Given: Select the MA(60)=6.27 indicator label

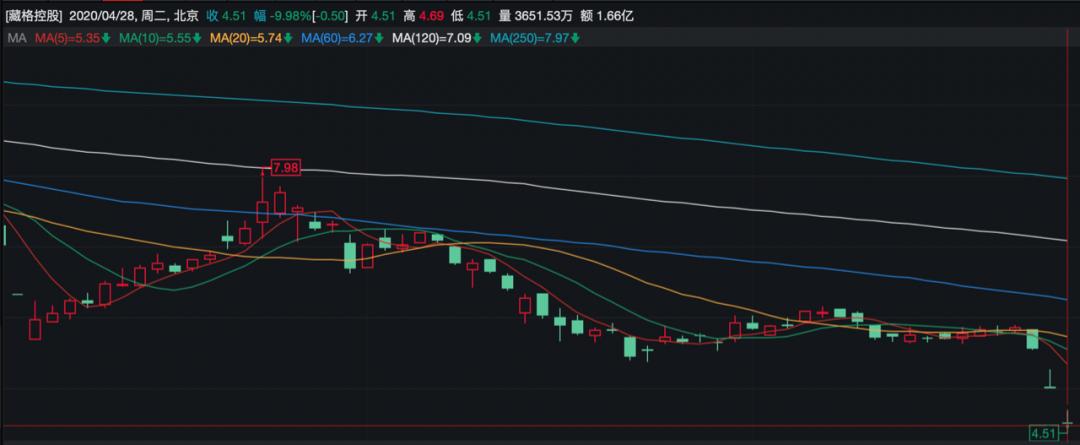Looking at the screenshot, I should [338, 39].
